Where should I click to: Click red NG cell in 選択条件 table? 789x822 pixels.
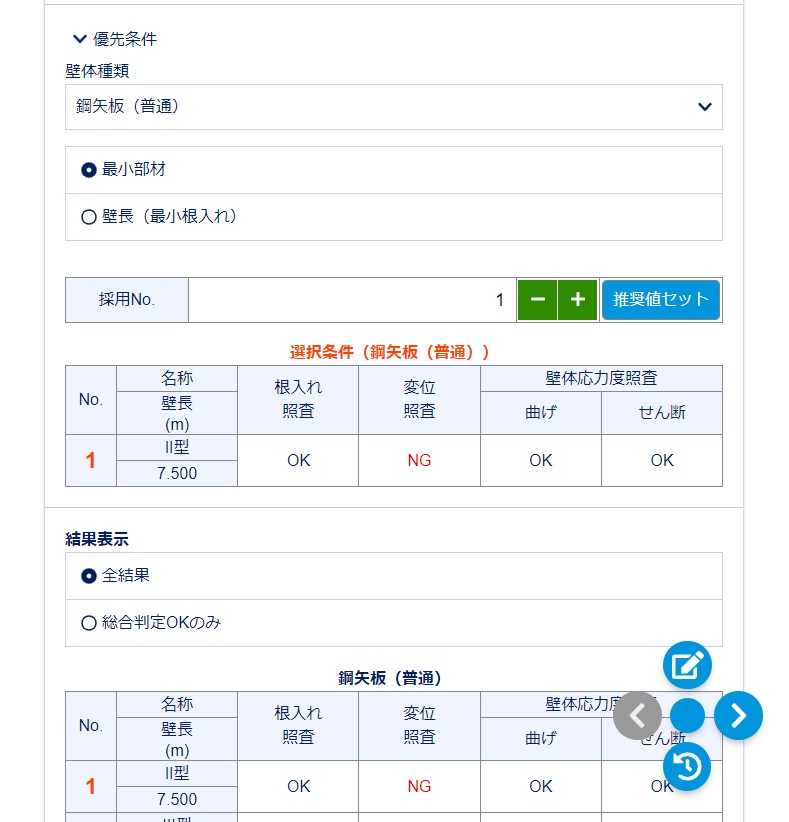click(419, 461)
